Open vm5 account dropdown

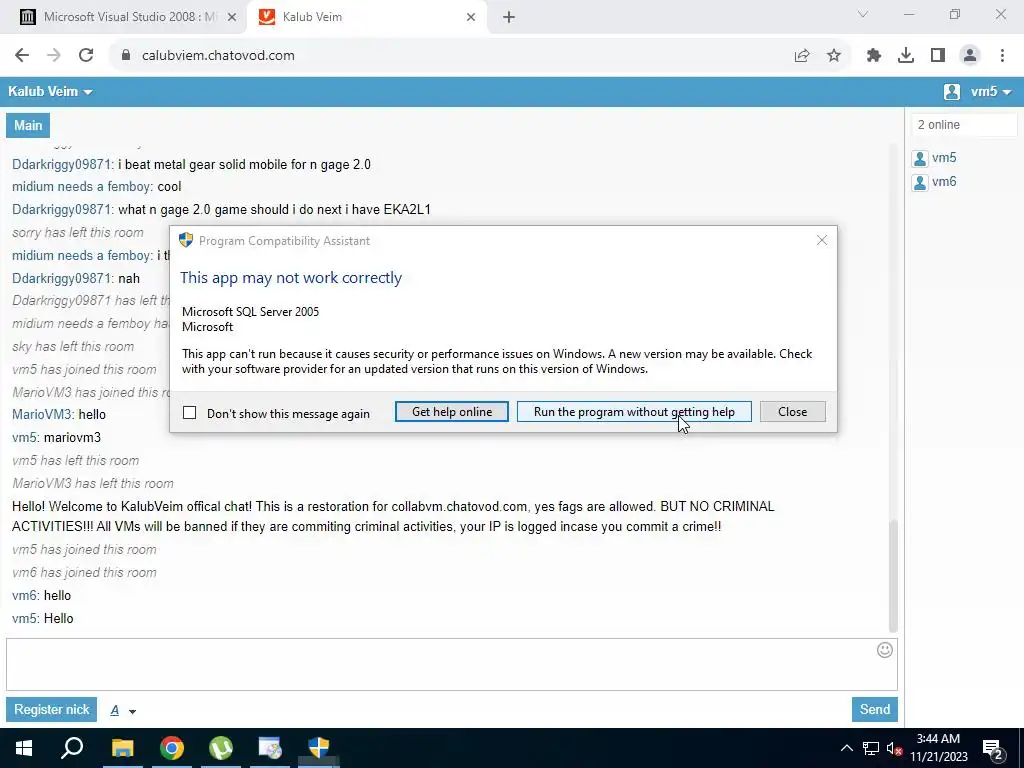pyautogui.click(x=991, y=92)
